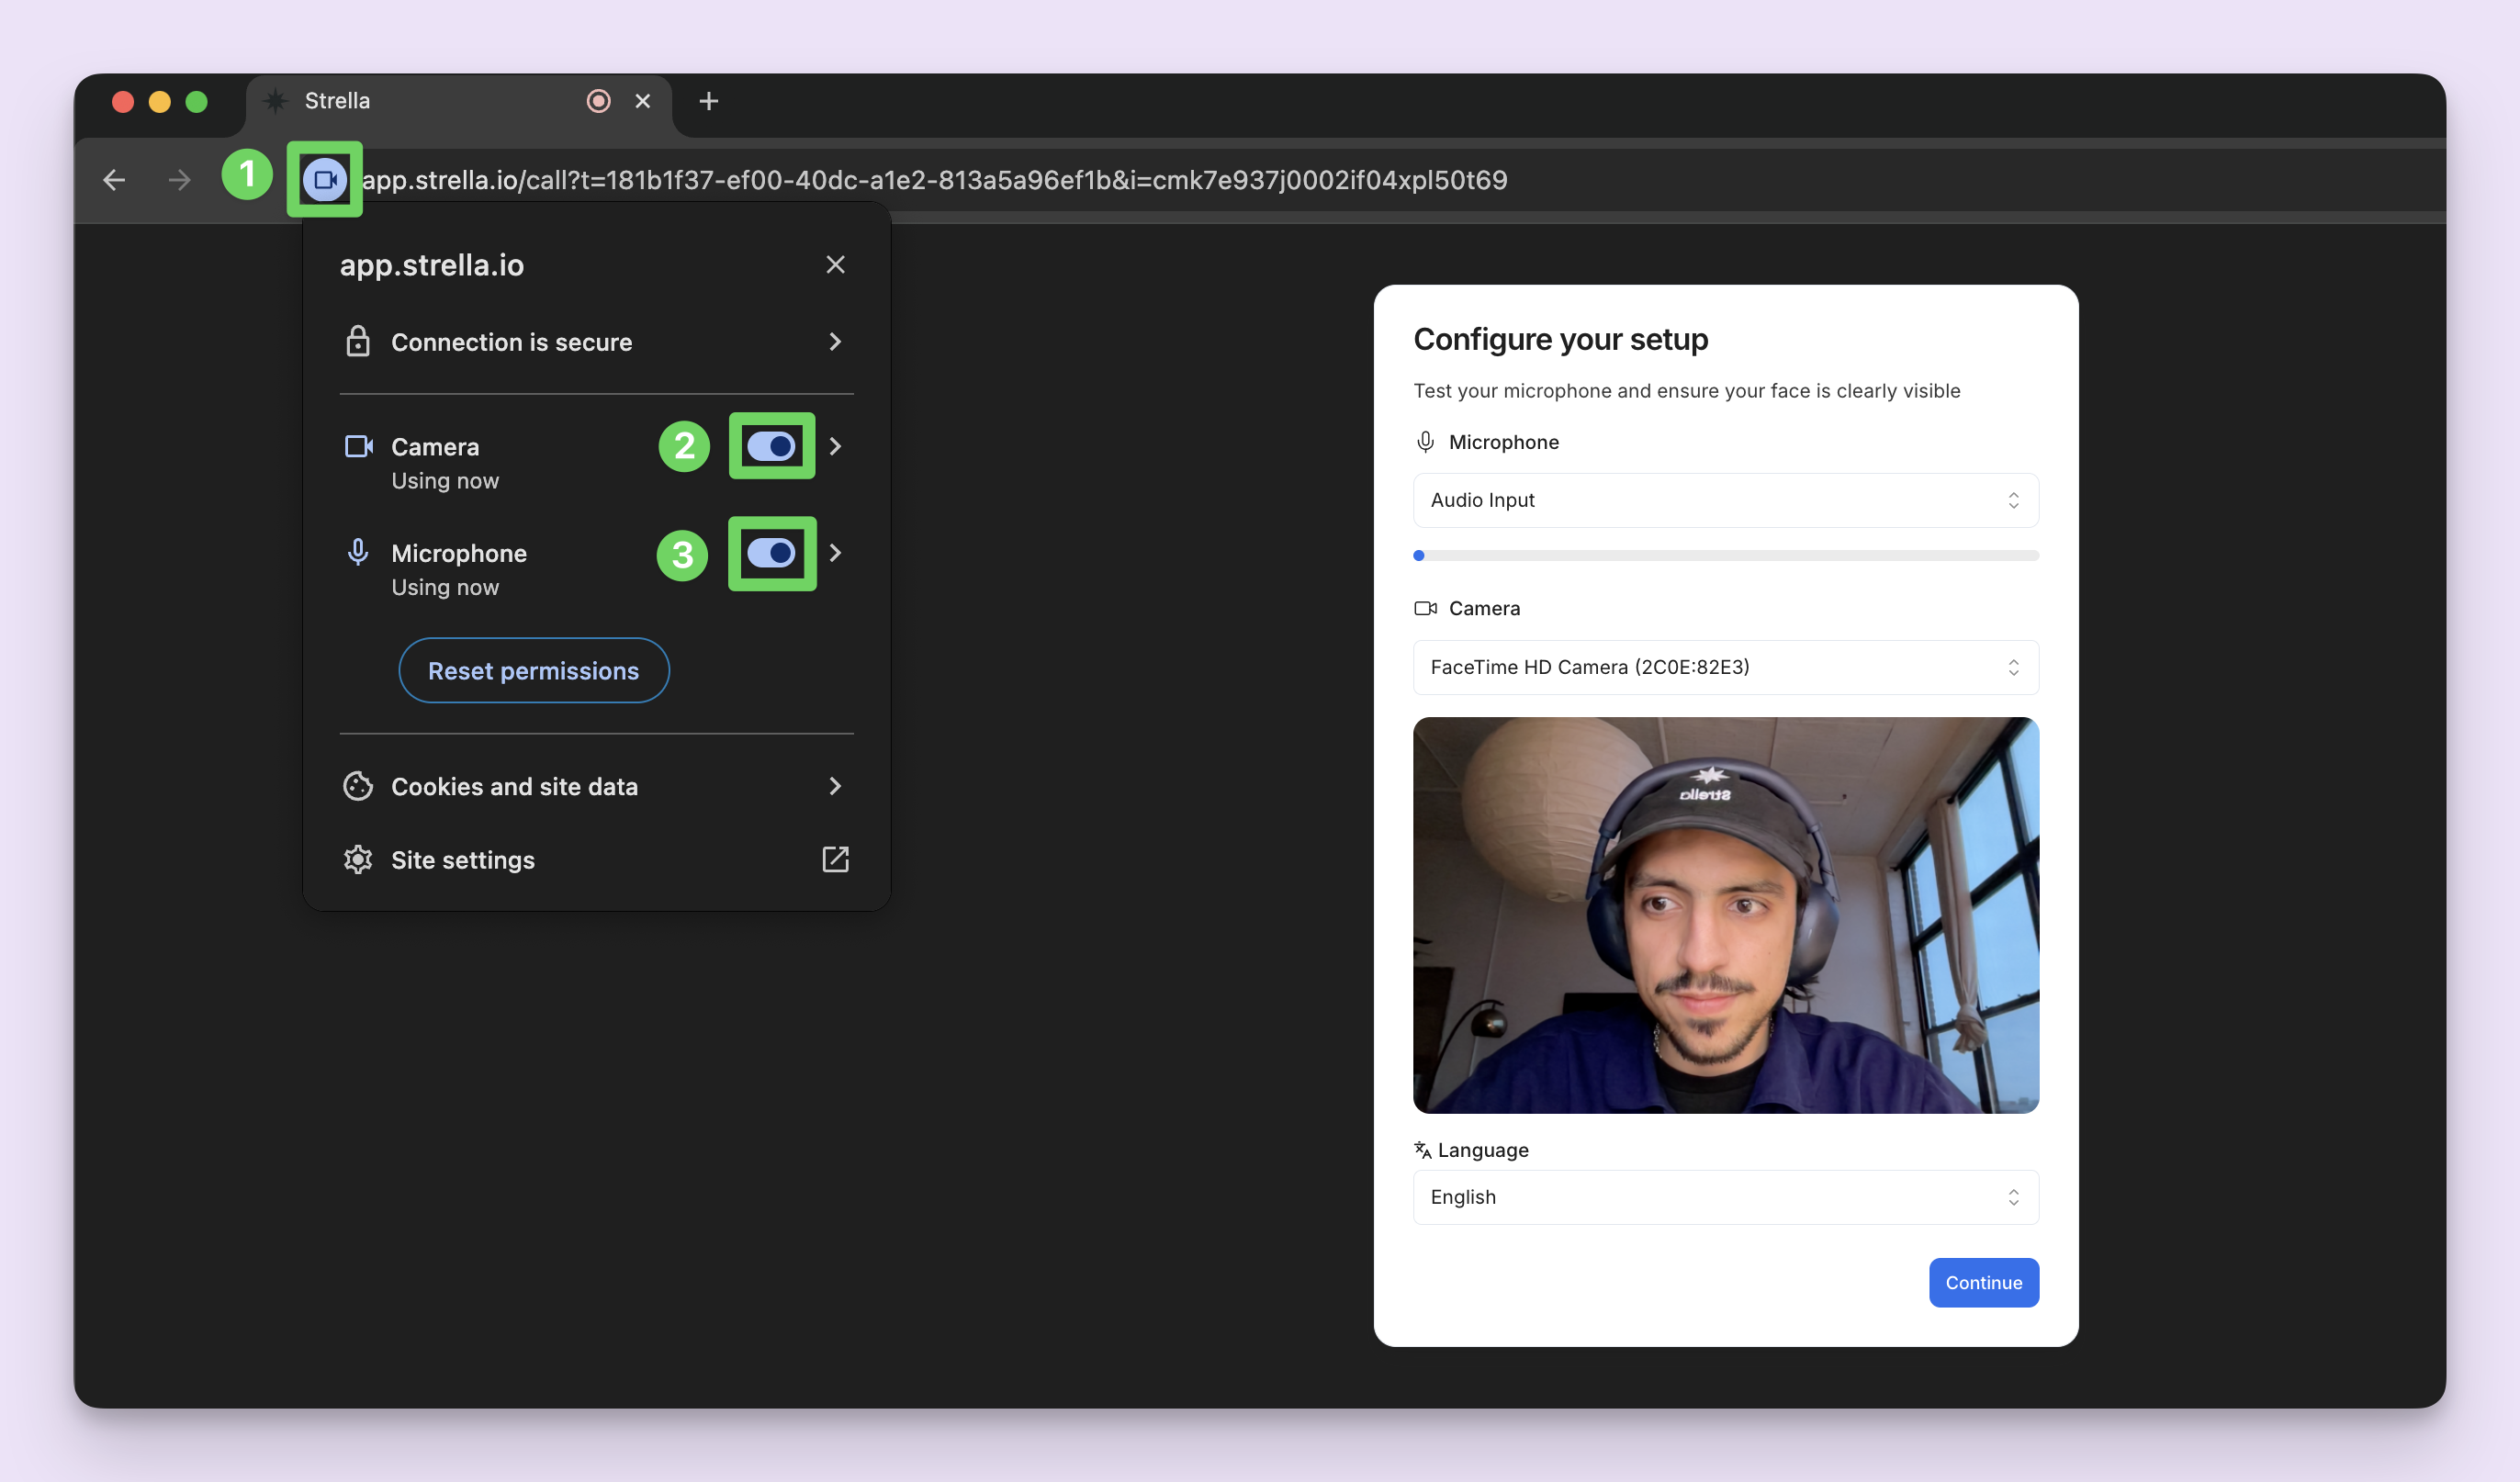Screen dimensions: 2520x1482
Task: Click the camera site-info icon in address bar
Action: pyautogui.click(x=324, y=180)
